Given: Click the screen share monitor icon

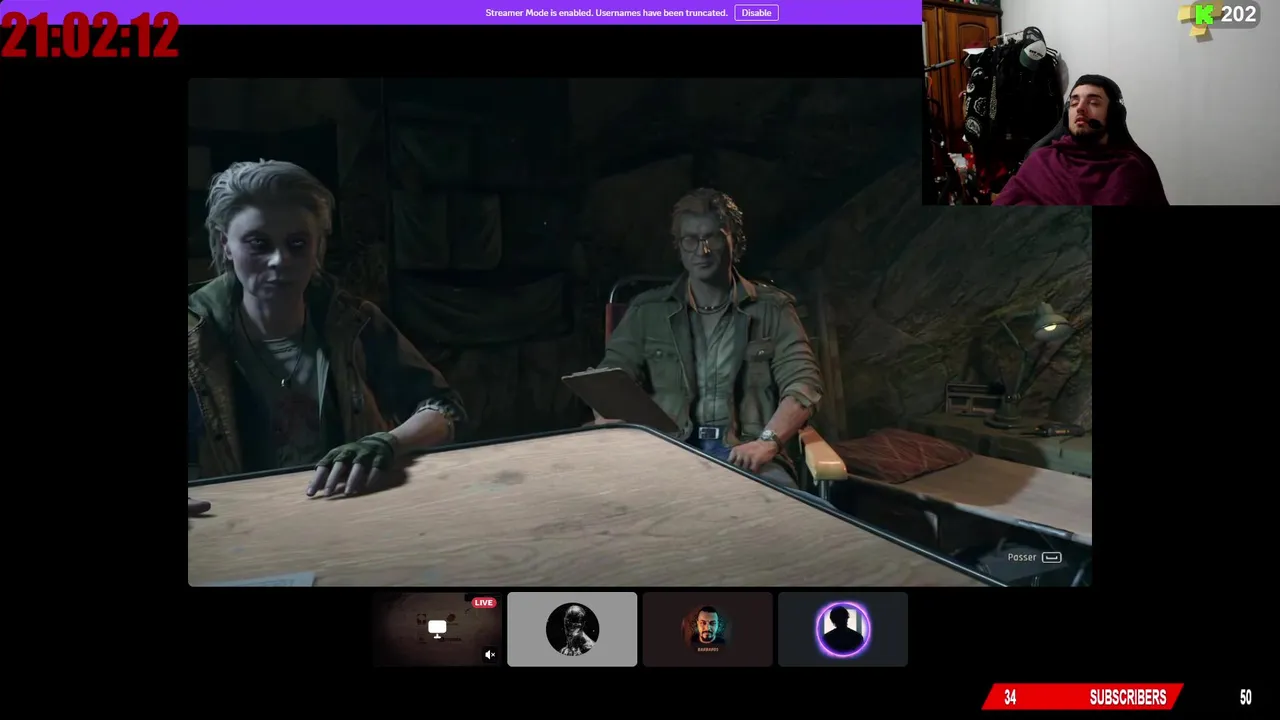Looking at the screenshot, I should tap(437, 628).
